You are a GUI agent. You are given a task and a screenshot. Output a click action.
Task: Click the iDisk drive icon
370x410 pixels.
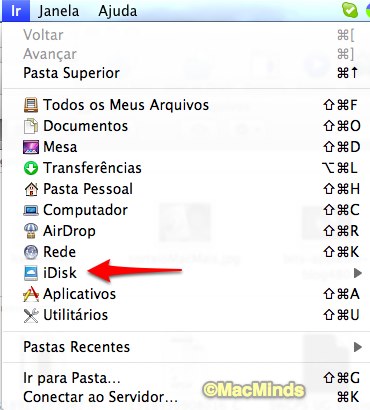click(31, 273)
